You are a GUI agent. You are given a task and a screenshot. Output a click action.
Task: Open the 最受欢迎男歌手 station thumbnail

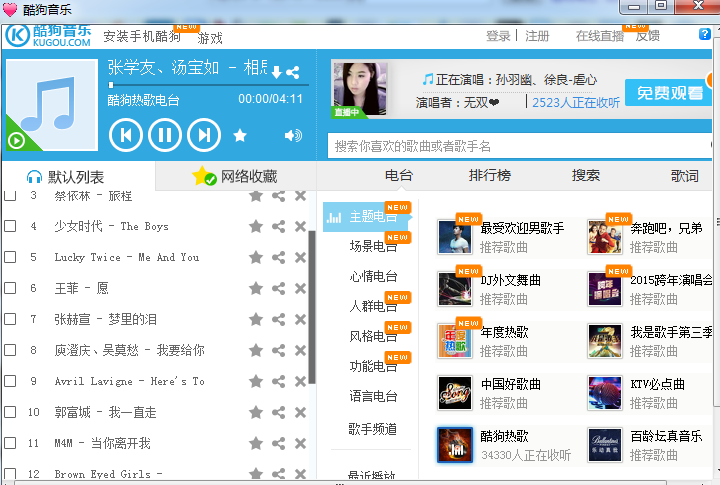[455, 237]
